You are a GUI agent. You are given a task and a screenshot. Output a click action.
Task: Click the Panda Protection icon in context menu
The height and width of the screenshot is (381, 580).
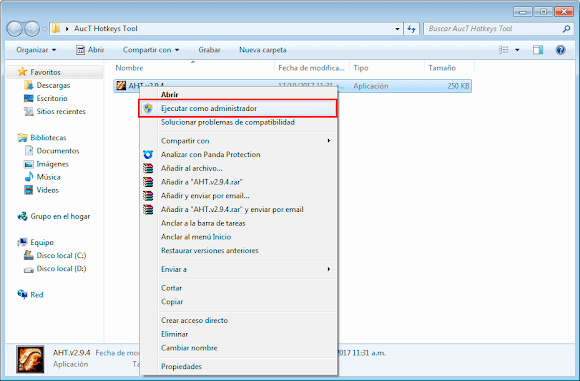click(148, 155)
